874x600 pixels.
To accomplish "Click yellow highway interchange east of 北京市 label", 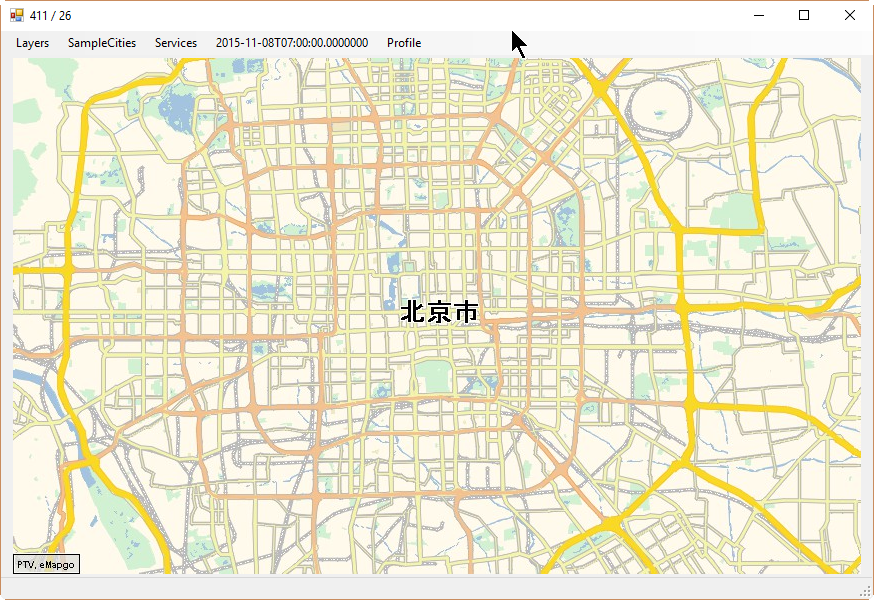I will click(x=682, y=302).
